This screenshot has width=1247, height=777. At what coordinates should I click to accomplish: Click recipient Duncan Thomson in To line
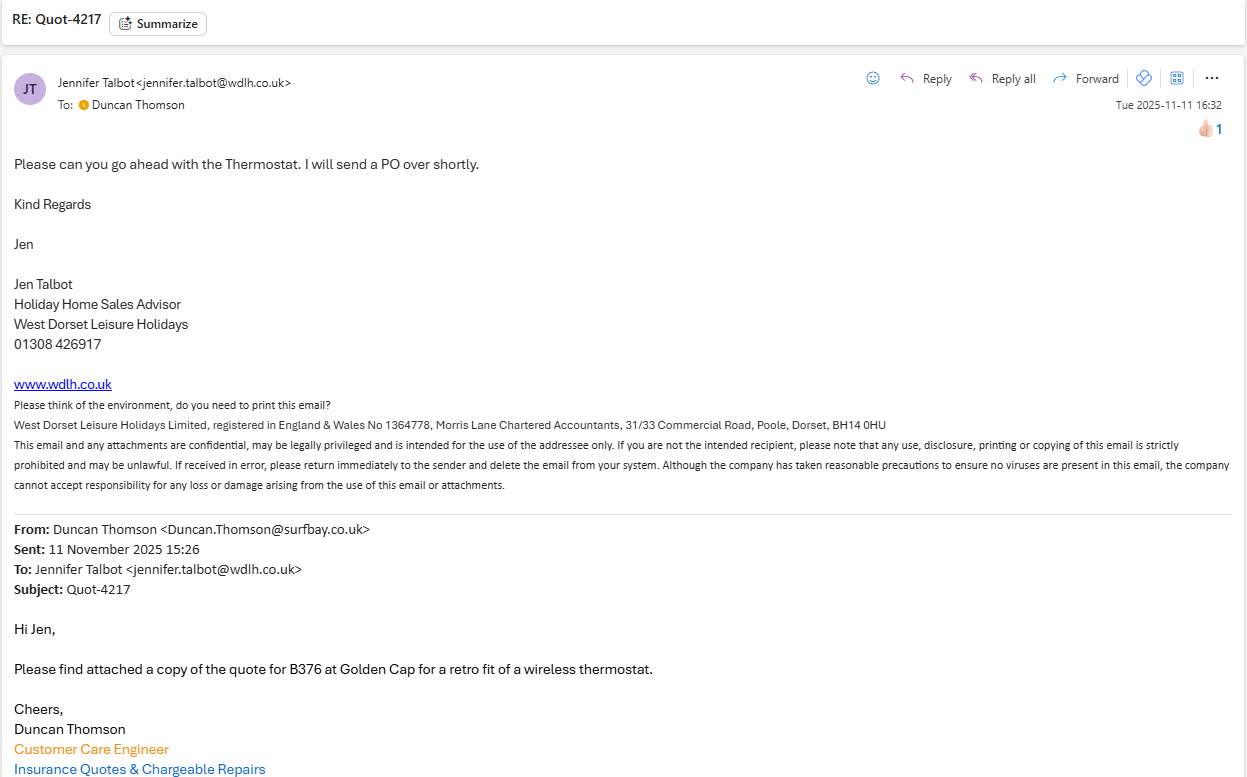[138, 105]
